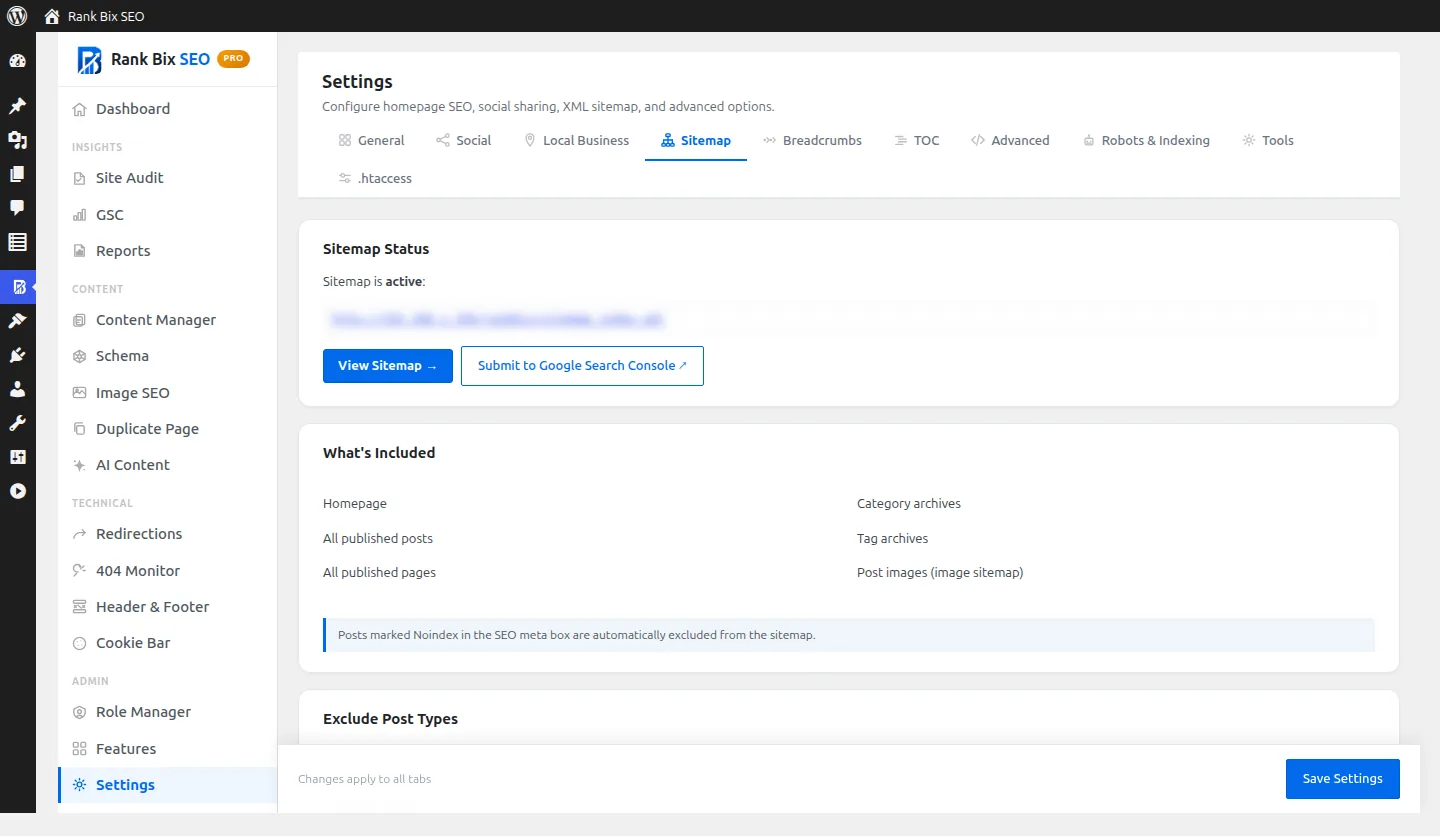
Task: Click Submit to Google Search Console
Action: pos(582,366)
